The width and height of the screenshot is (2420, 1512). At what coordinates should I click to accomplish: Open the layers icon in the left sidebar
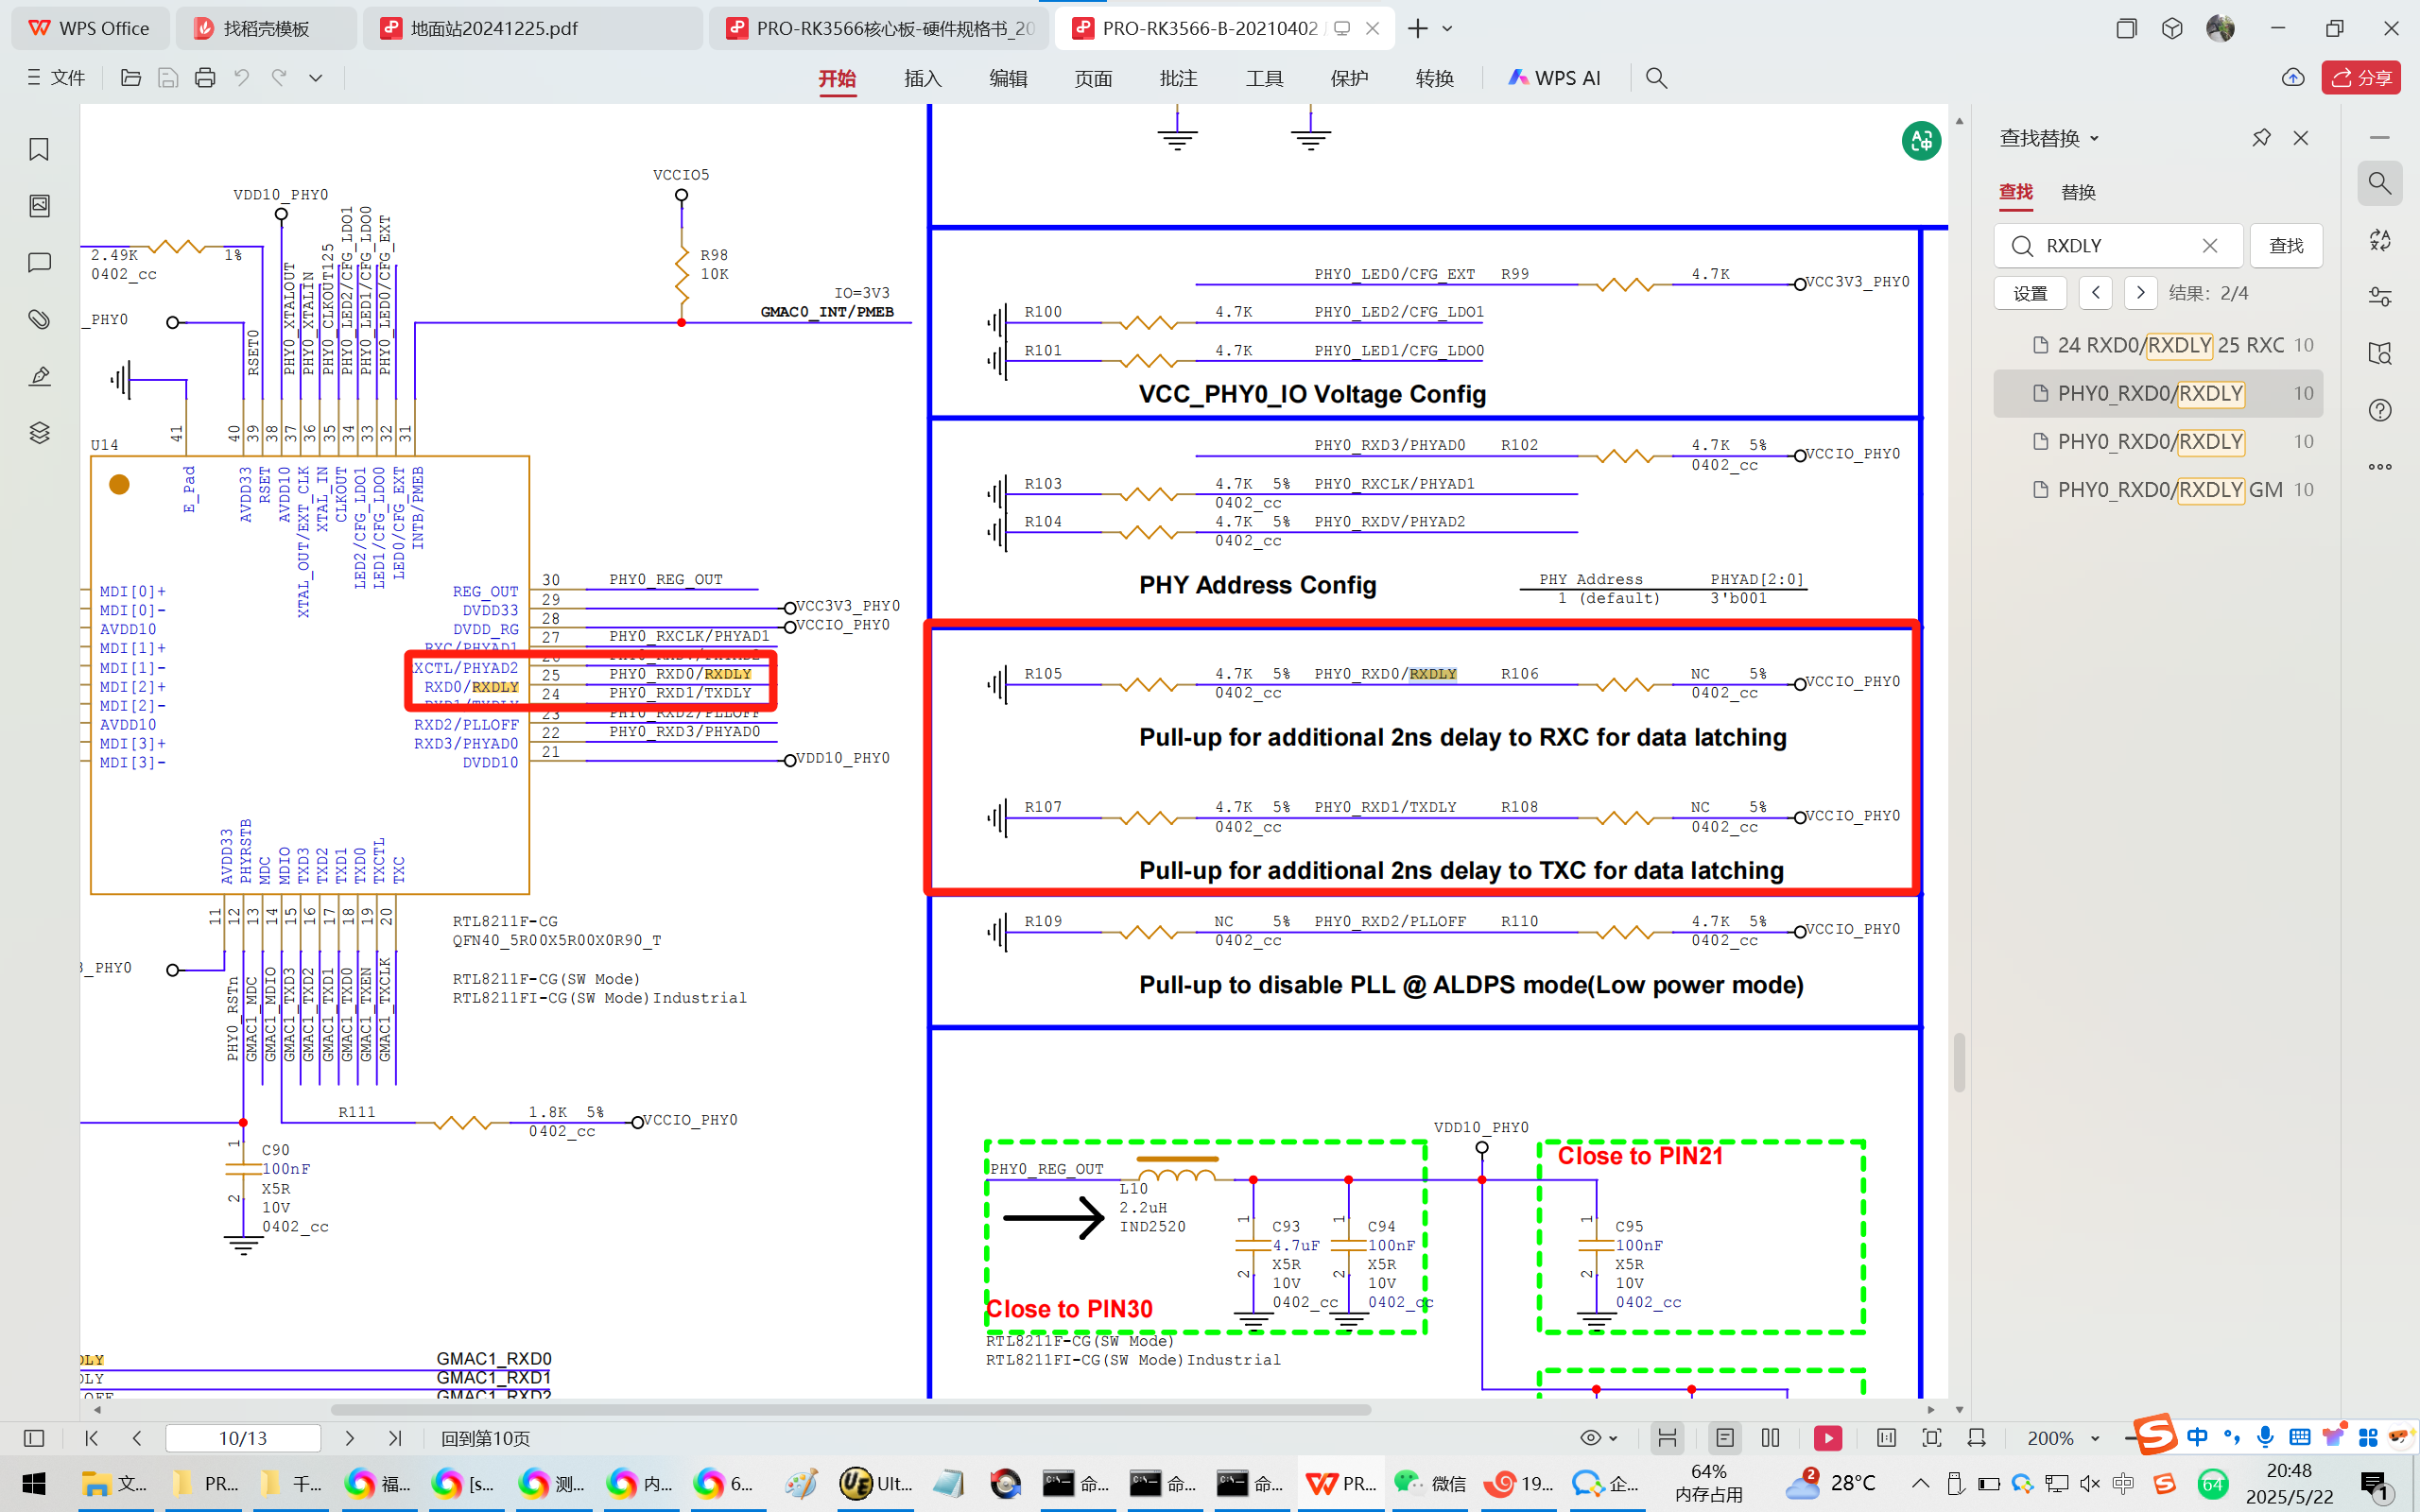(x=39, y=432)
